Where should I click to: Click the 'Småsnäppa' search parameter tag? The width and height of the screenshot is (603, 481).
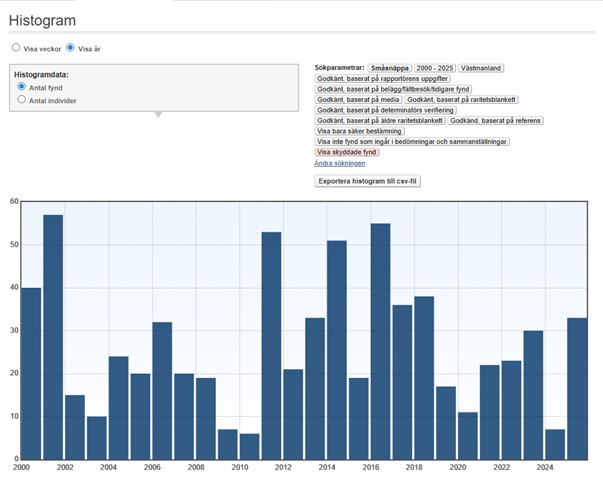[389, 68]
